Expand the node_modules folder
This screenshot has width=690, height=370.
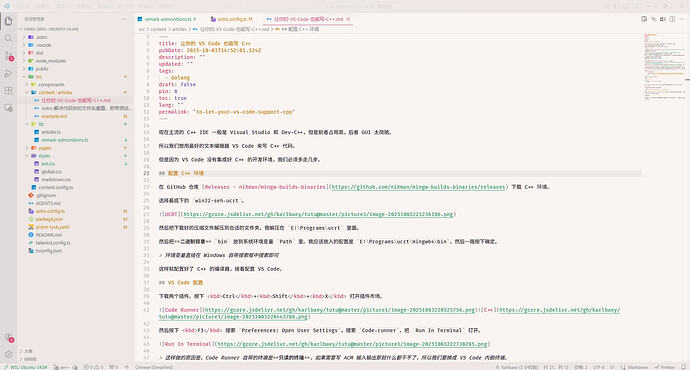click(50, 61)
